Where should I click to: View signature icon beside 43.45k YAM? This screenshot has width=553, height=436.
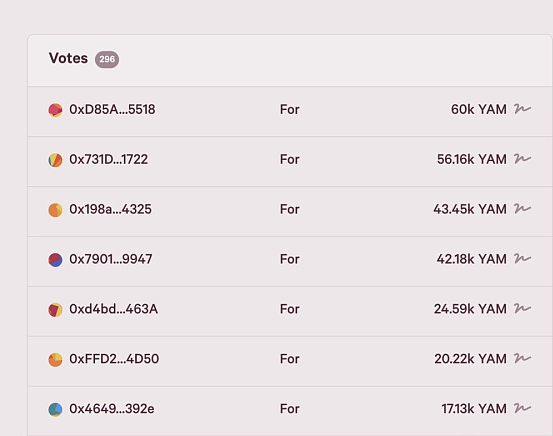pyautogui.click(x=522, y=208)
